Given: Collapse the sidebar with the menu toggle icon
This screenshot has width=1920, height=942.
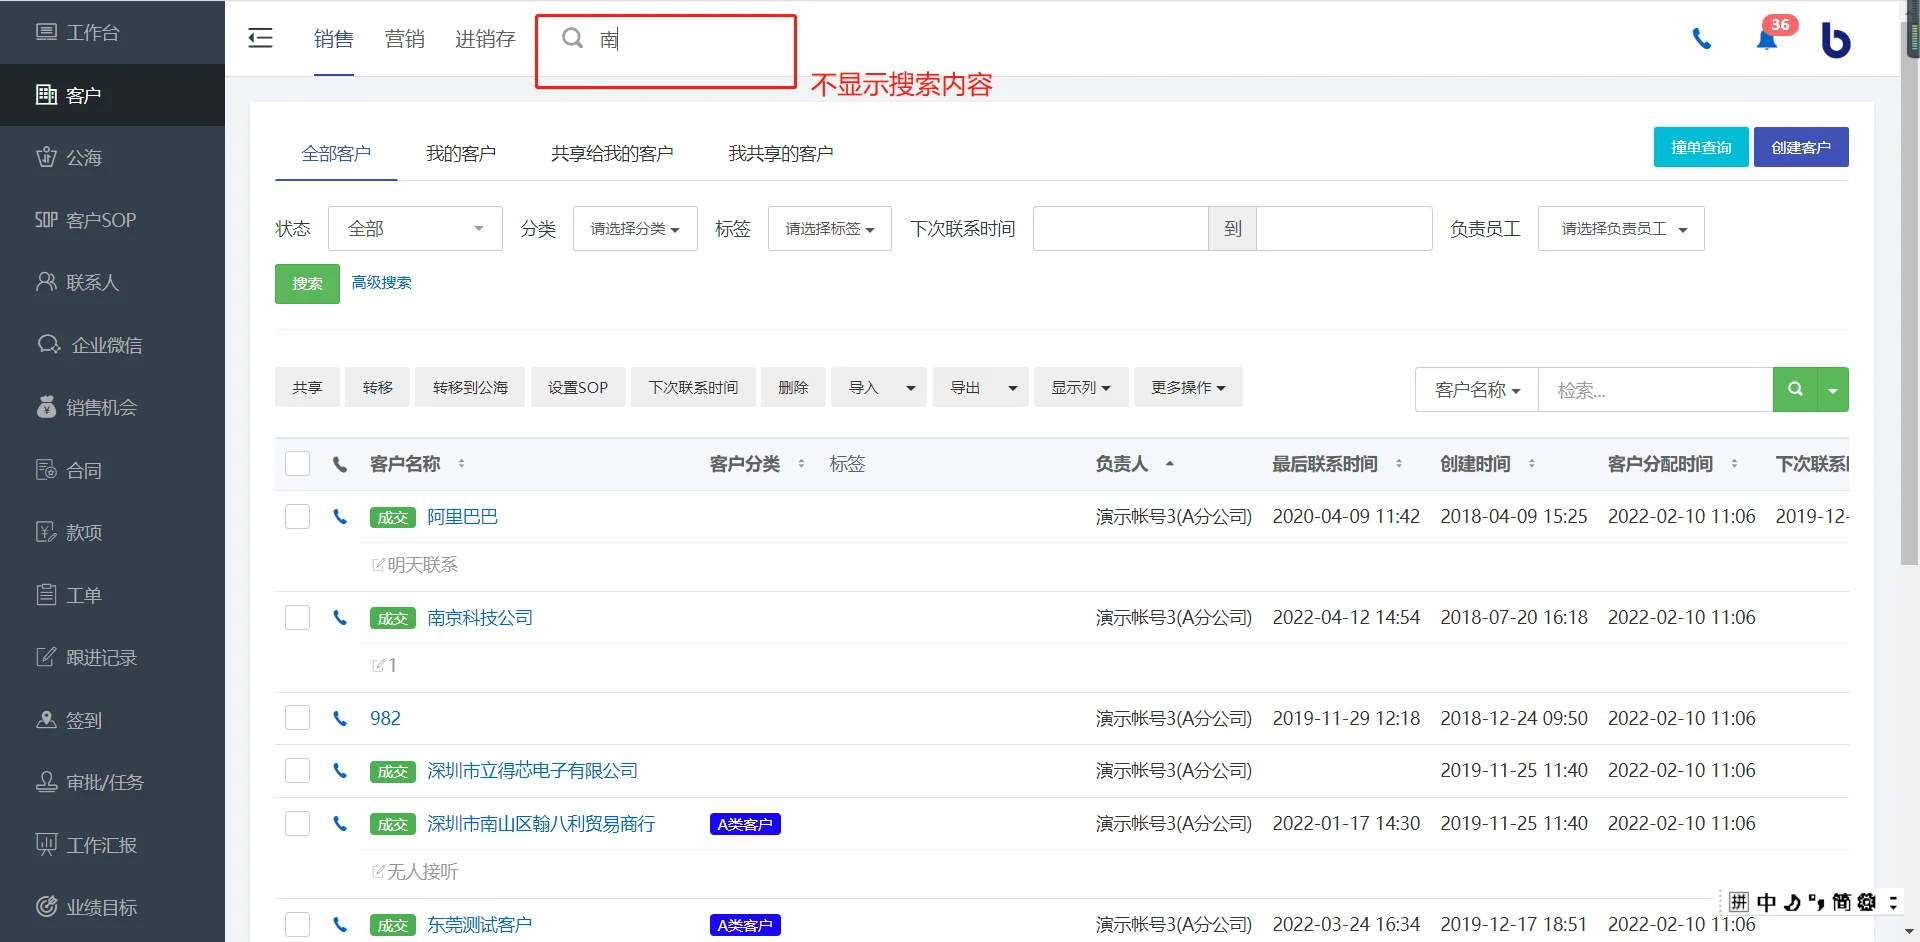Looking at the screenshot, I should [260, 38].
